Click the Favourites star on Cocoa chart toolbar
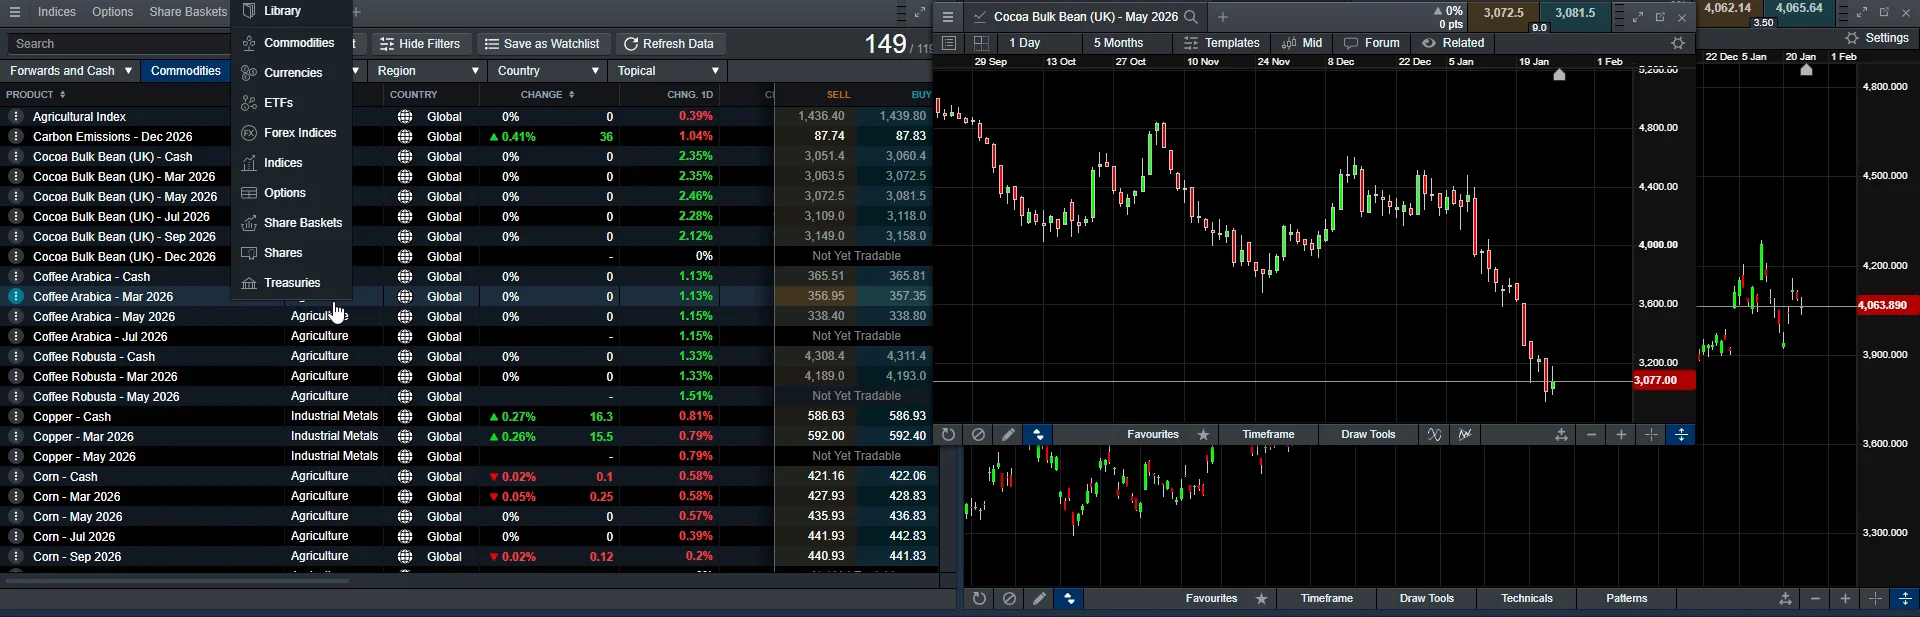This screenshot has width=1920, height=617. click(x=1204, y=435)
